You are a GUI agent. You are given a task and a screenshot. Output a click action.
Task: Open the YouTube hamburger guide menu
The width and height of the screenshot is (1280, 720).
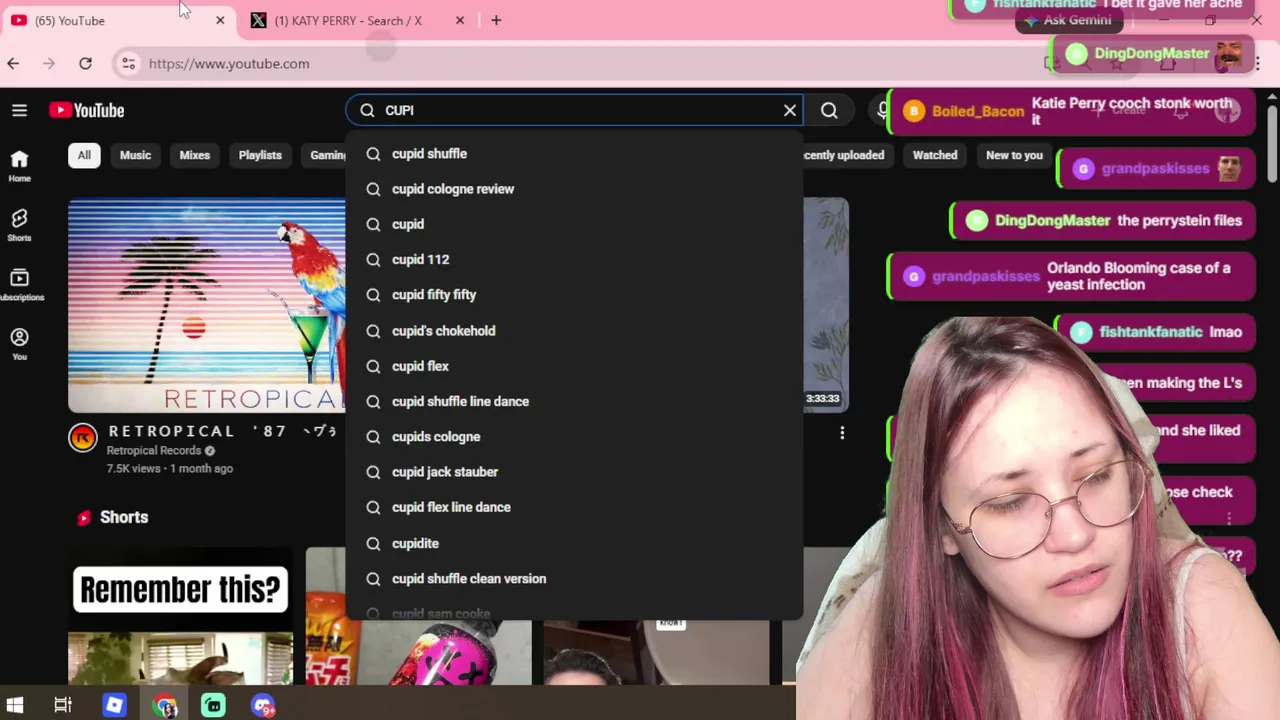[x=19, y=110]
